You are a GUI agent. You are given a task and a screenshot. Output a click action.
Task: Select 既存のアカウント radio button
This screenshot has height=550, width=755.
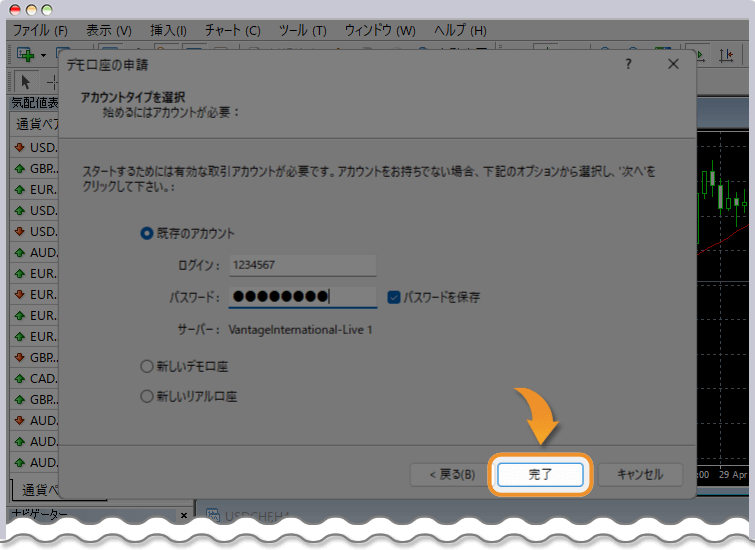[147, 234]
